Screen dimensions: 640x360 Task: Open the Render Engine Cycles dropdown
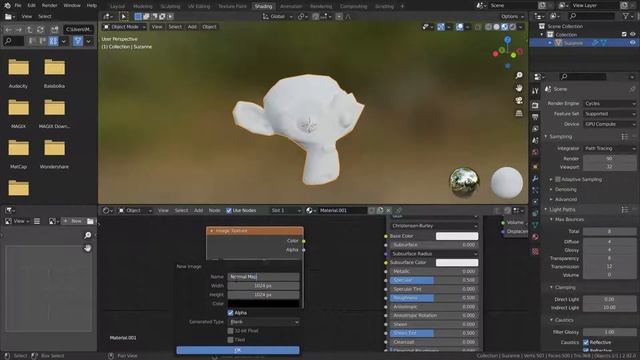tap(610, 104)
